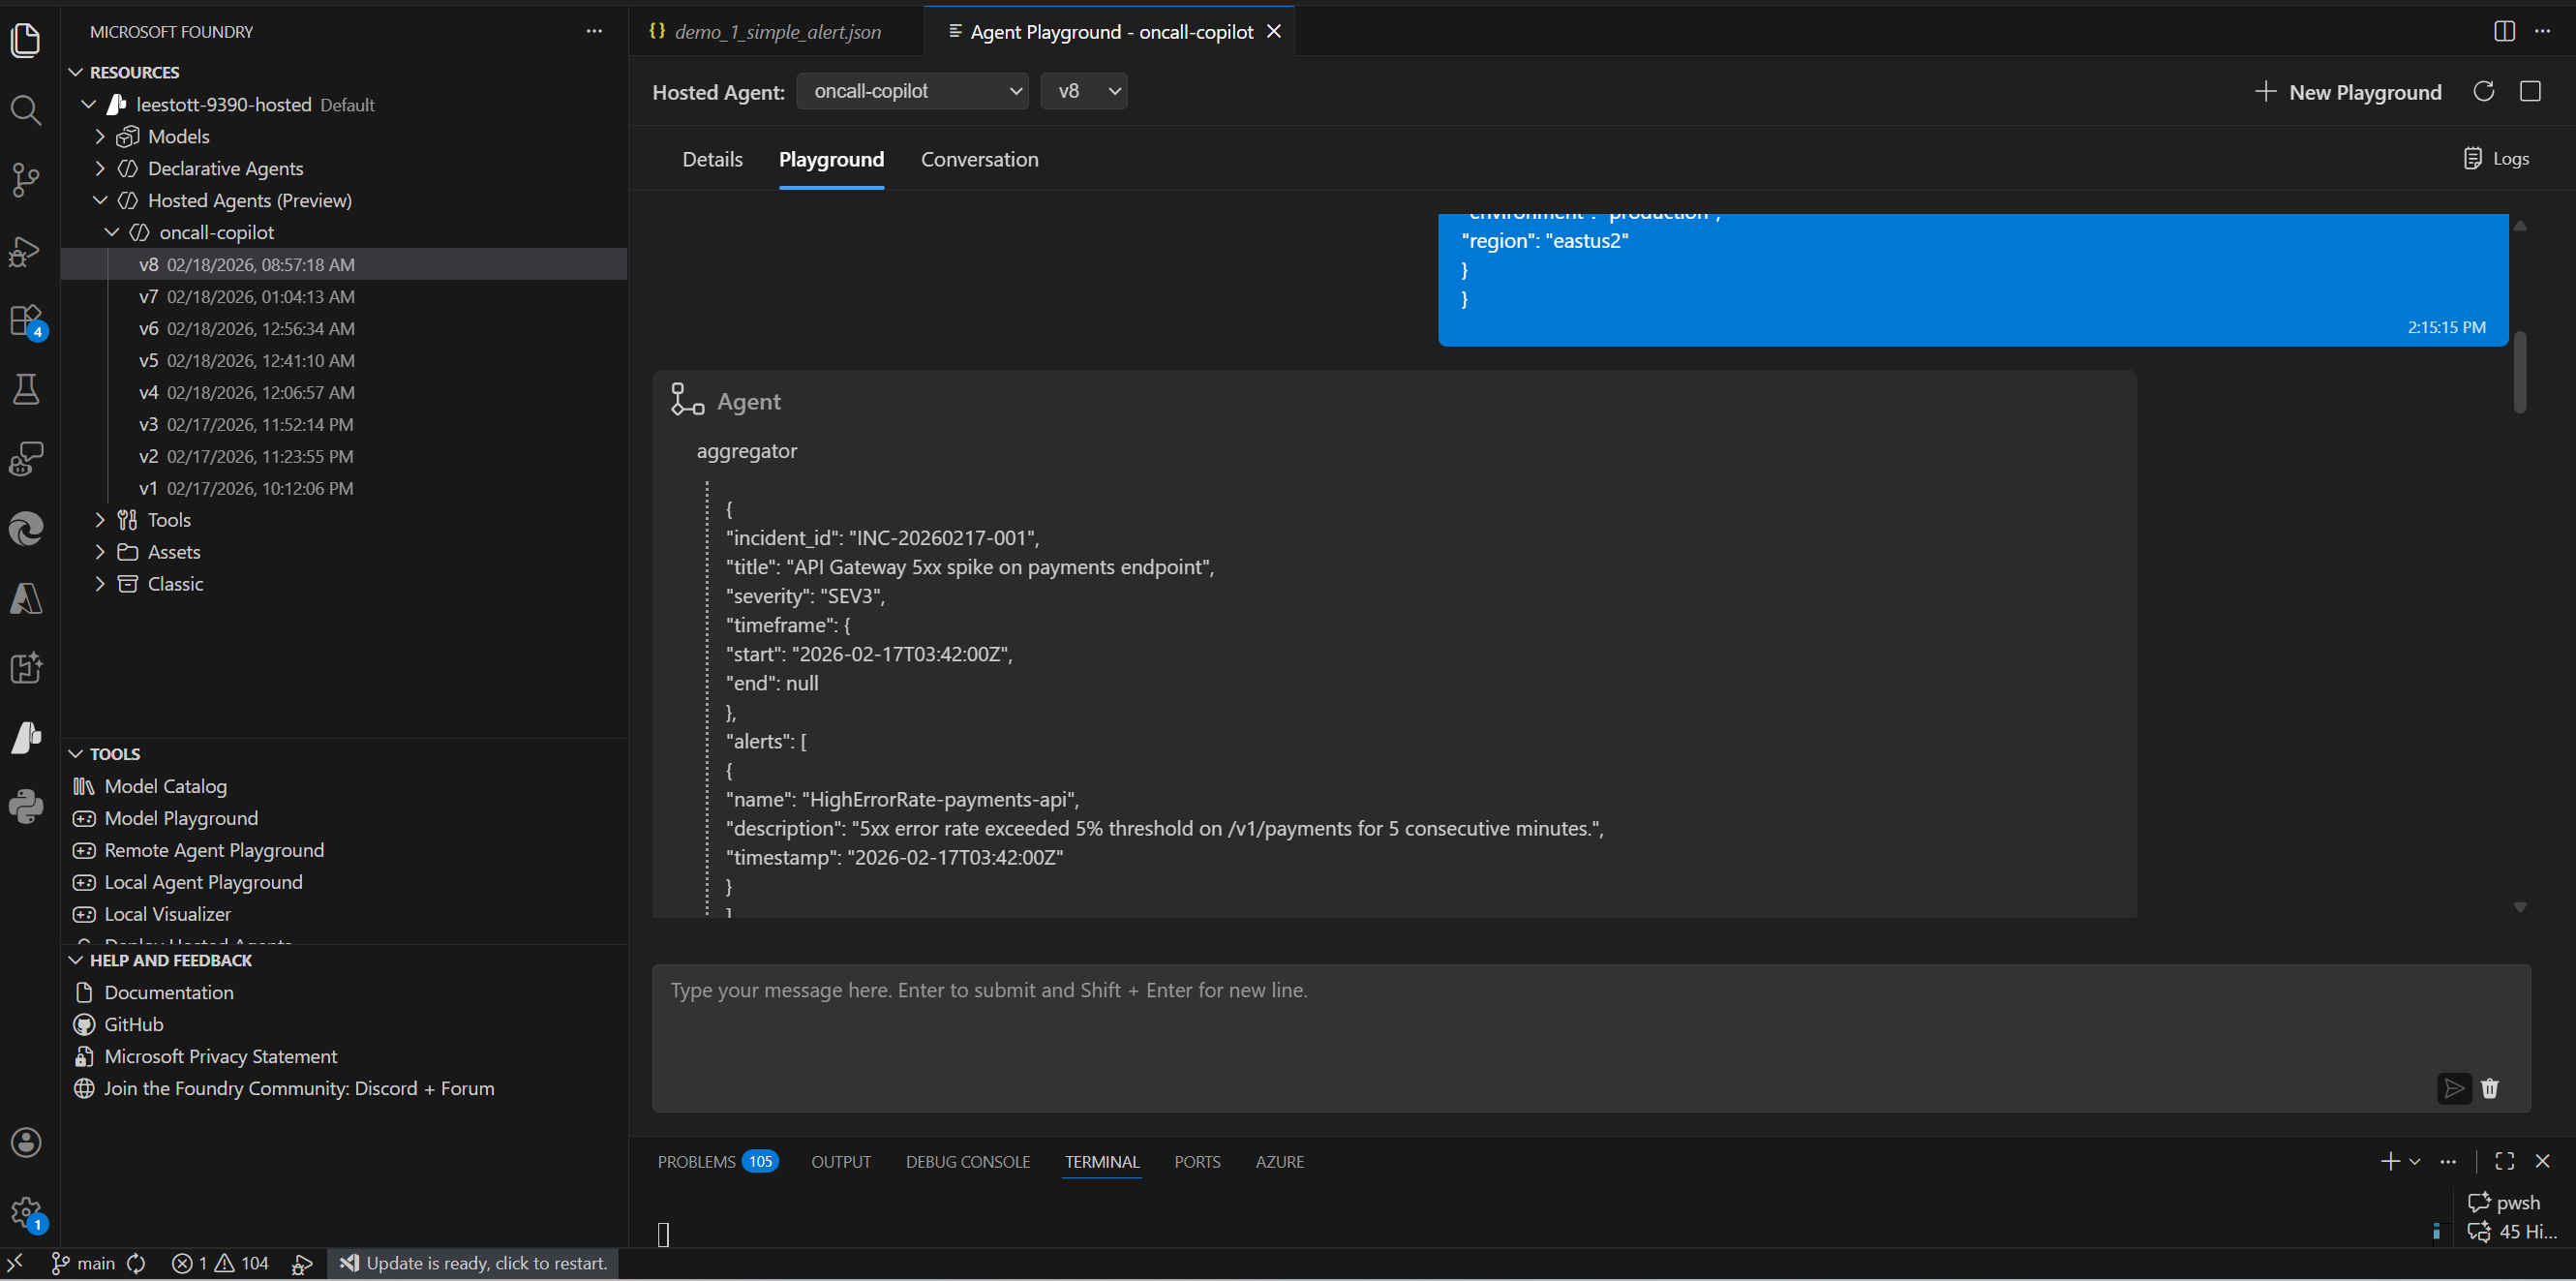
Task: Click the new terminal plus icon
Action: [2390, 1161]
